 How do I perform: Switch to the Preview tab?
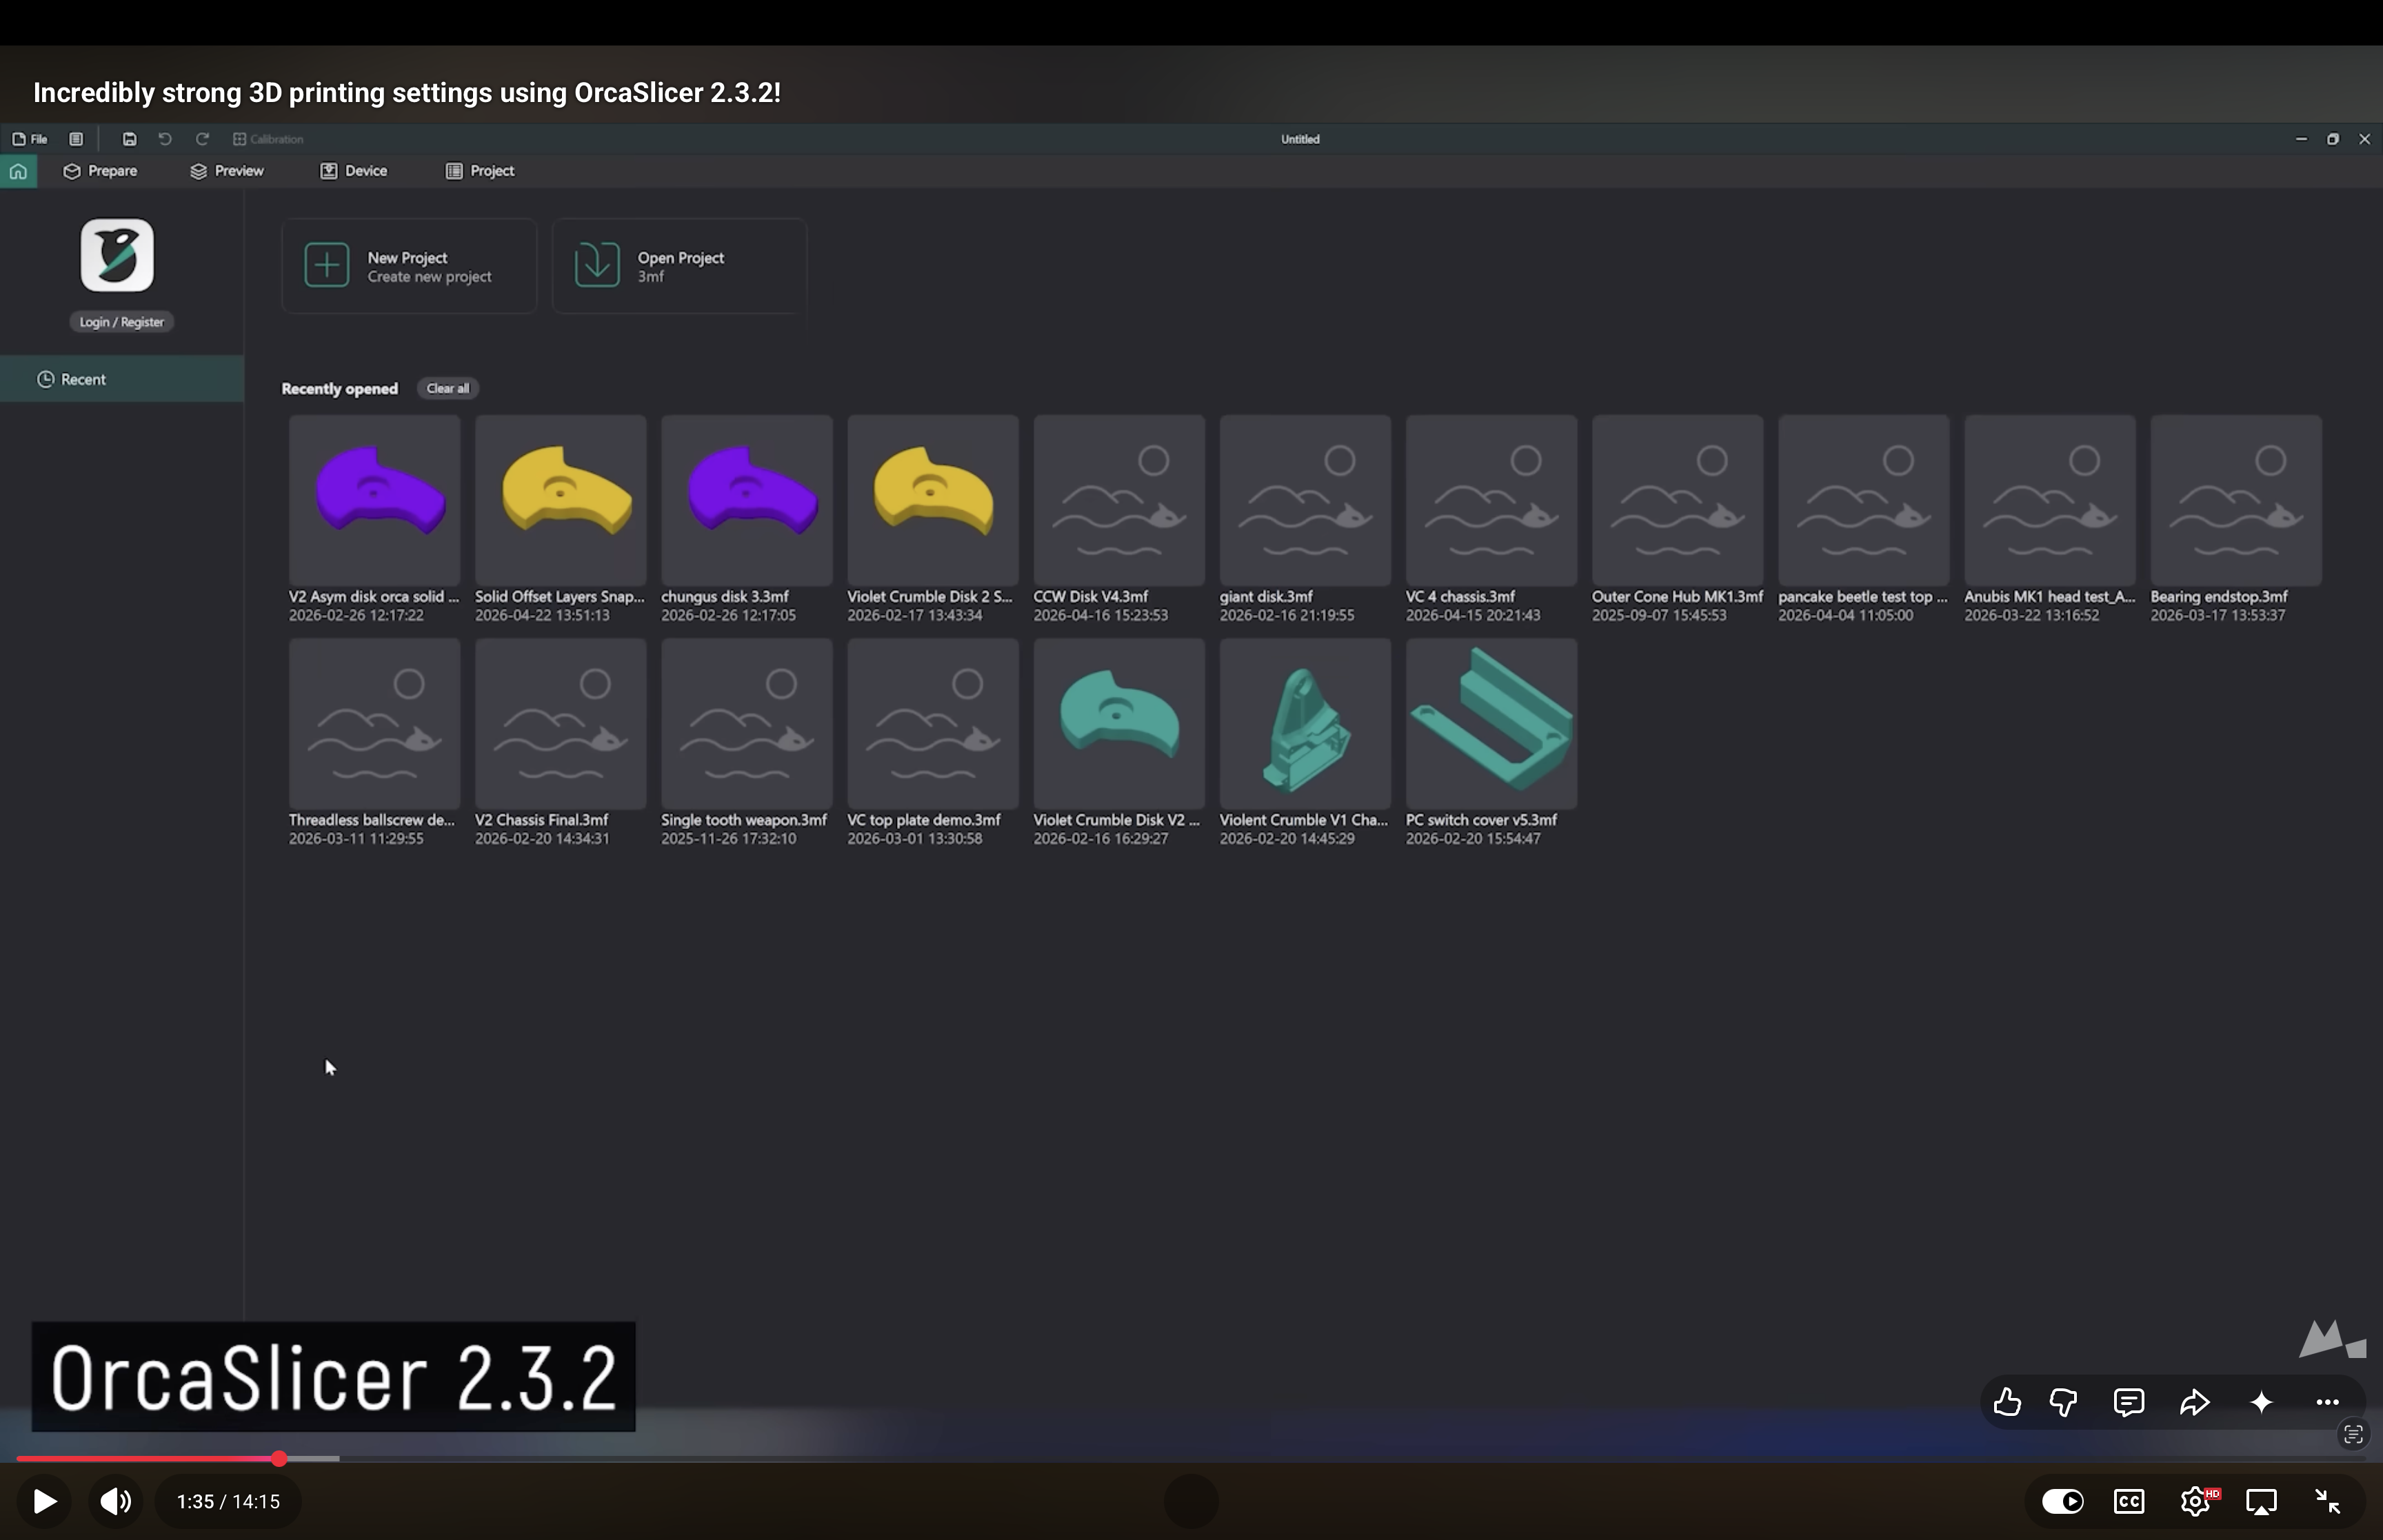click(x=227, y=171)
